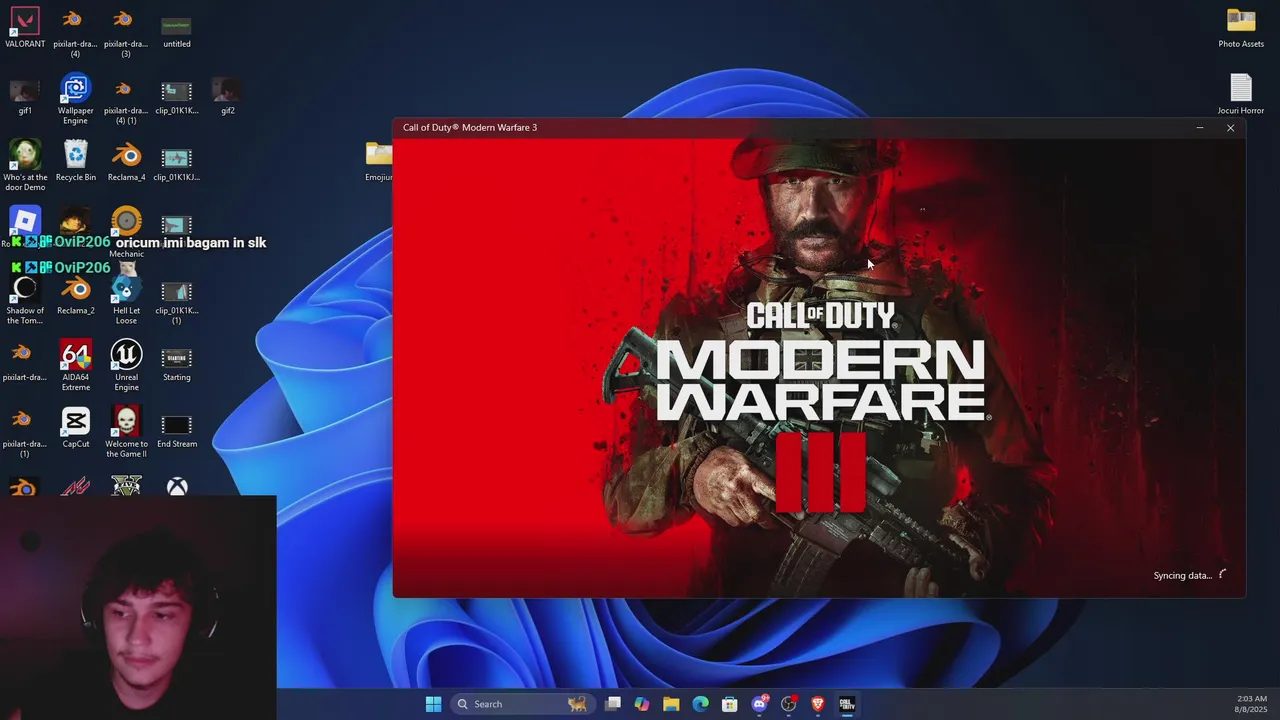Open Microsoft Store from the taskbar
This screenshot has height=720, width=1280.
pos(730,704)
